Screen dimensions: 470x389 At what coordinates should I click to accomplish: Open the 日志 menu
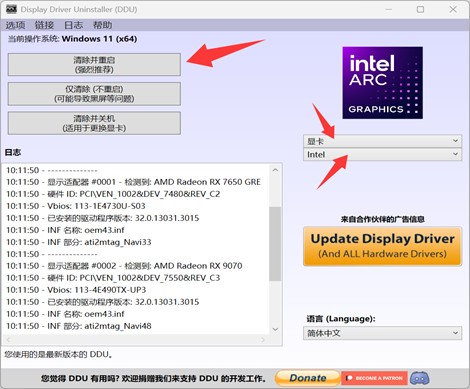point(73,25)
